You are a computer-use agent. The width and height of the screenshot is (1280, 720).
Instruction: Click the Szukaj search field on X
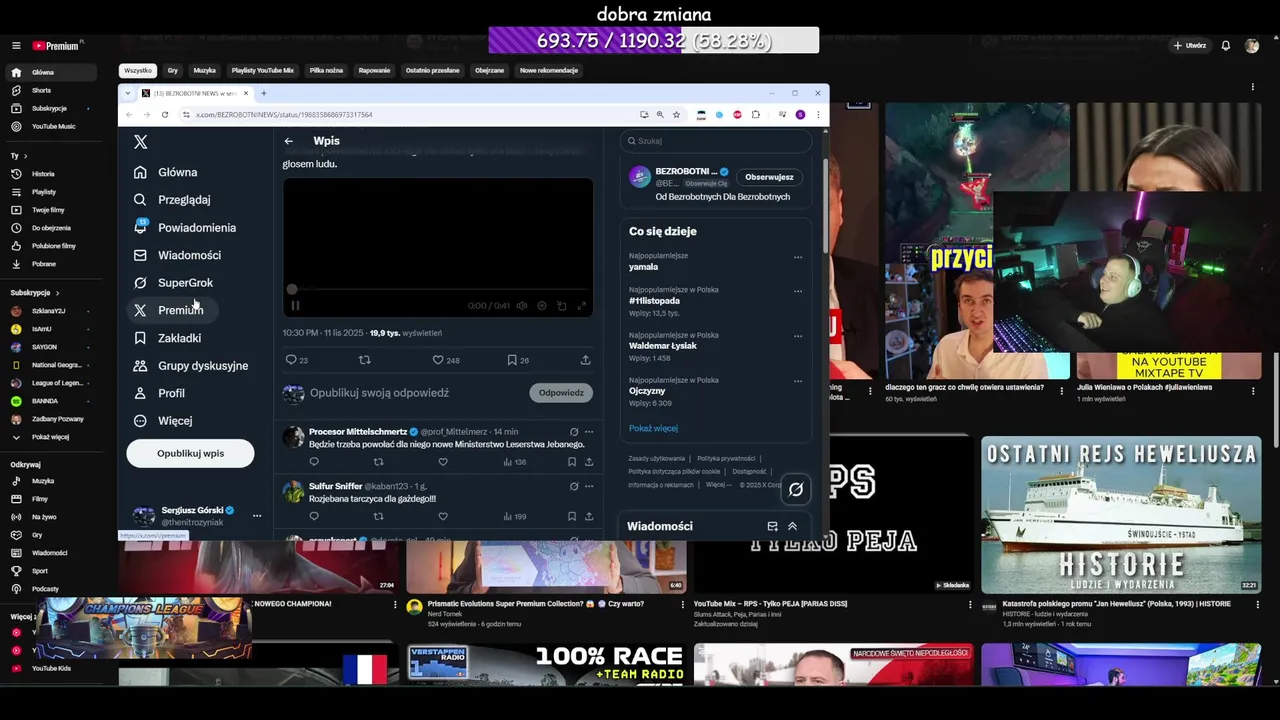pos(715,141)
